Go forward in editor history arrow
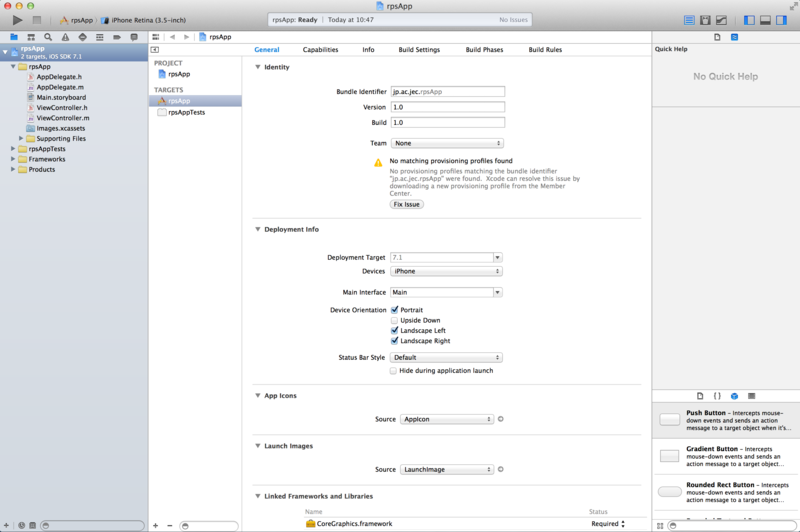This screenshot has width=800, height=532. pyautogui.click(x=187, y=37)
